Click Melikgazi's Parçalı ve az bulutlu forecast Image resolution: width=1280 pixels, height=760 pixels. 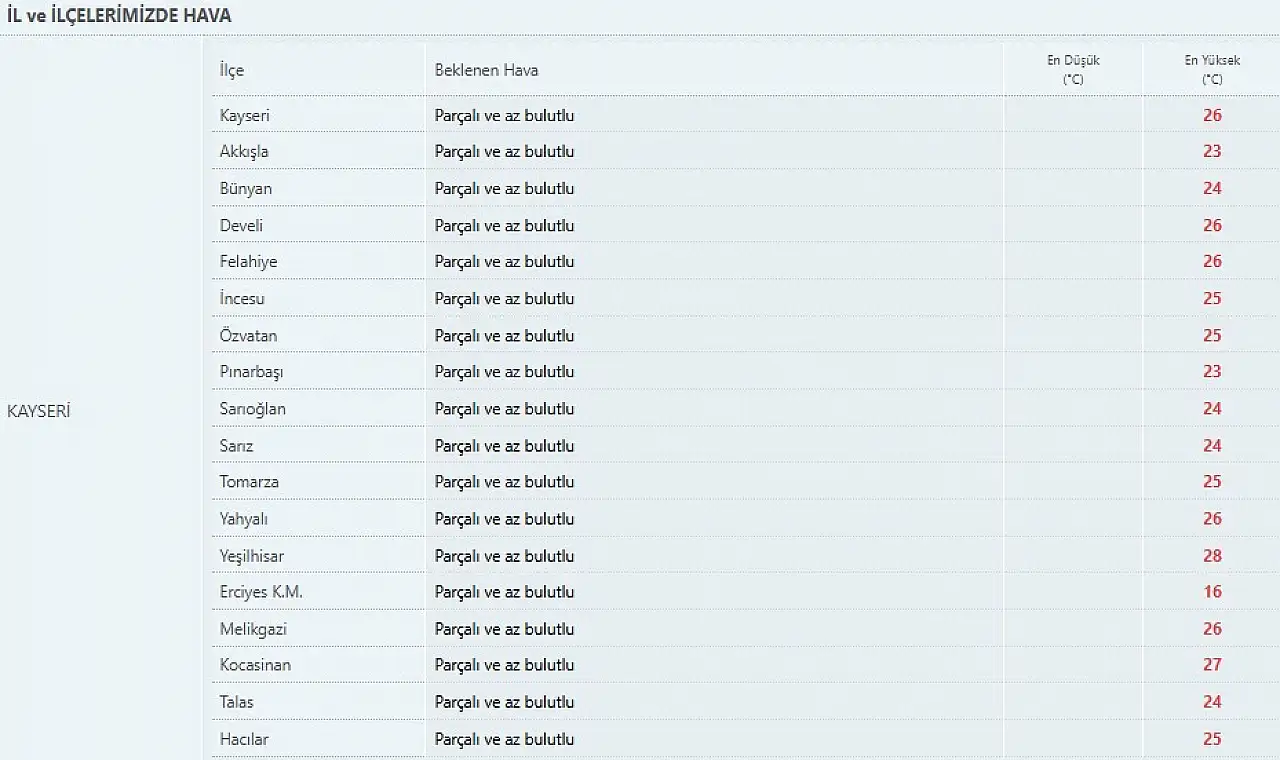505,629
